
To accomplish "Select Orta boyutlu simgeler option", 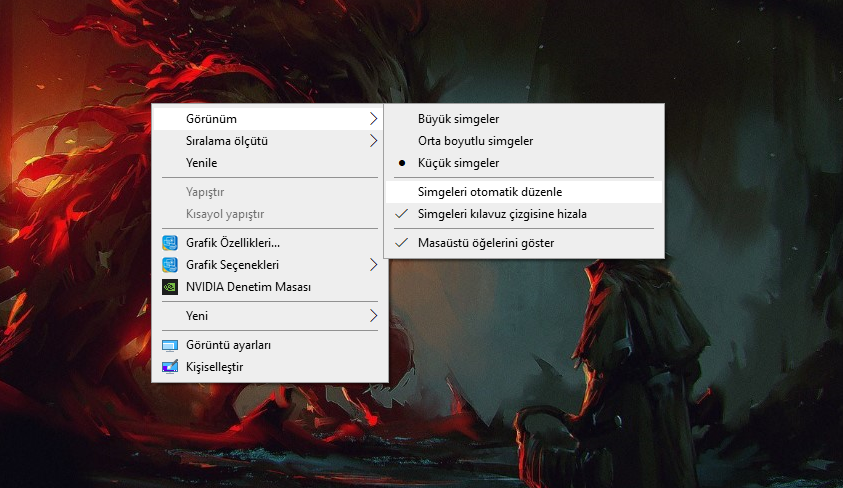I will pyautogui.click(x=524, y=141).
